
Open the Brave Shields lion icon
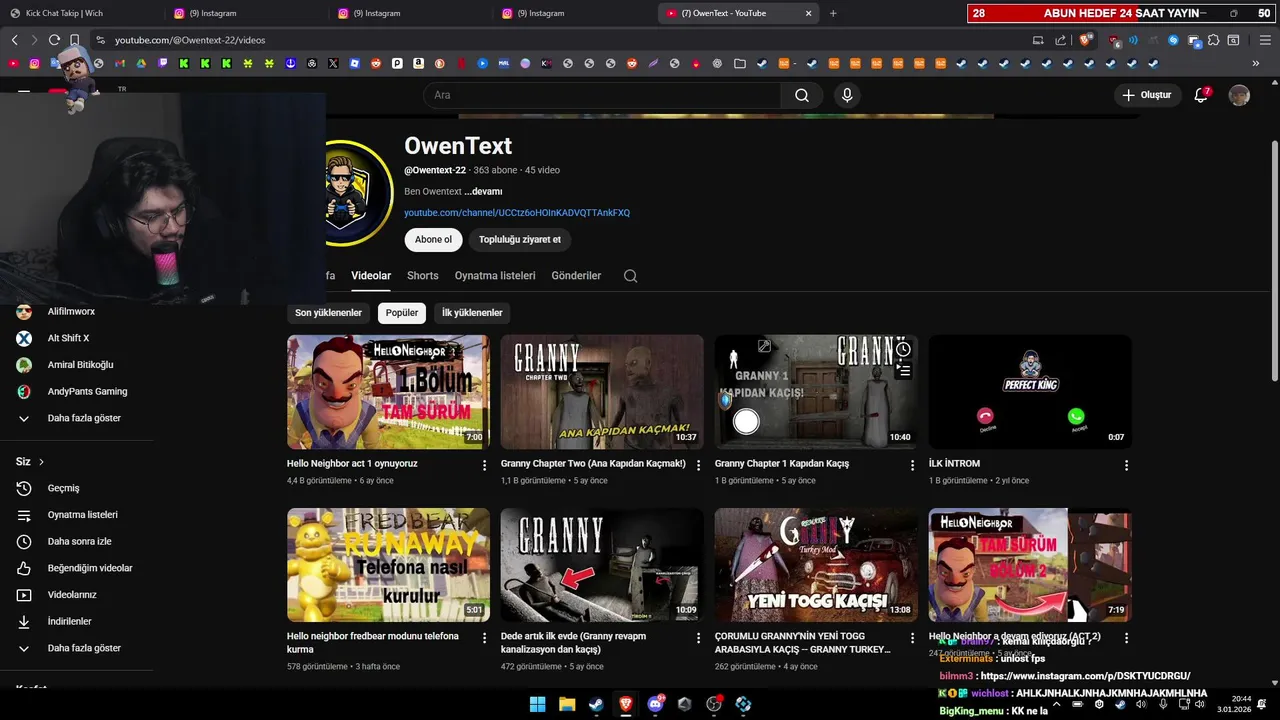click(1086, 40)
